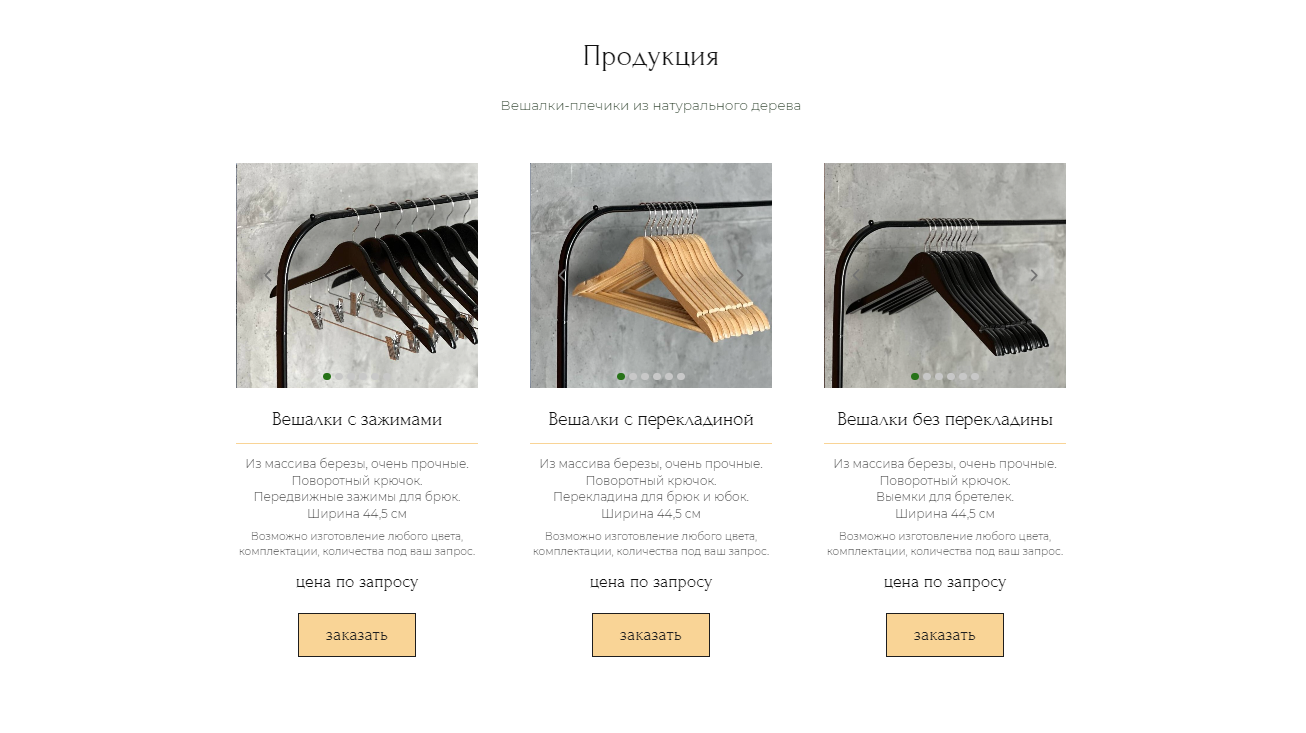Show the previous photo of the hangers without crossbar
Image resolution: width=1306 pixels, height=733 pixels.
tap(856, 276)
